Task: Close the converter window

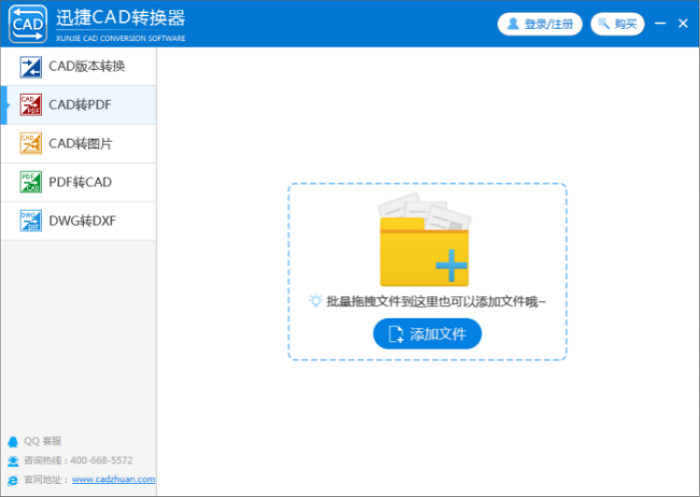Action: [x=683, y=23]
